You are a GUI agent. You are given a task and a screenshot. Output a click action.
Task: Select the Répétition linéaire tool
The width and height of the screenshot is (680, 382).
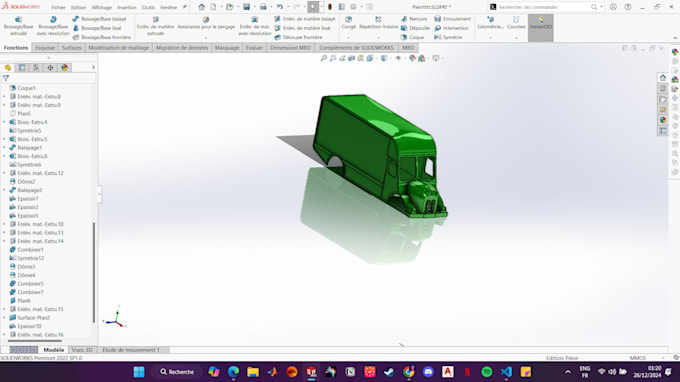coord(378,23)
